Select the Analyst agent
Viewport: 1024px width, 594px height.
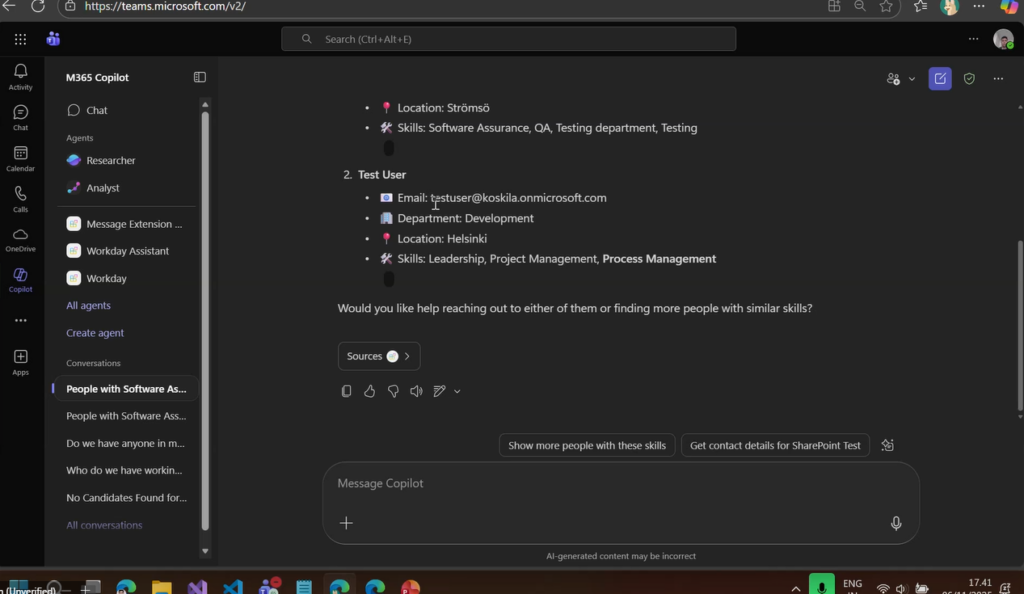click(127, 187)
